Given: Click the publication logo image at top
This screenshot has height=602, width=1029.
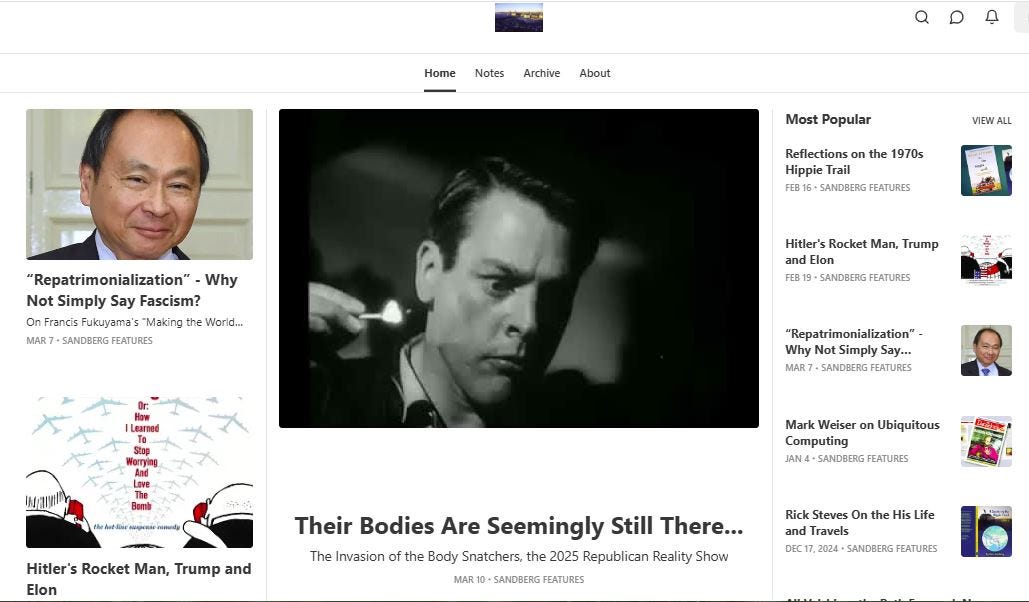Looking at the screenshot, I should [x=518, y=17].
